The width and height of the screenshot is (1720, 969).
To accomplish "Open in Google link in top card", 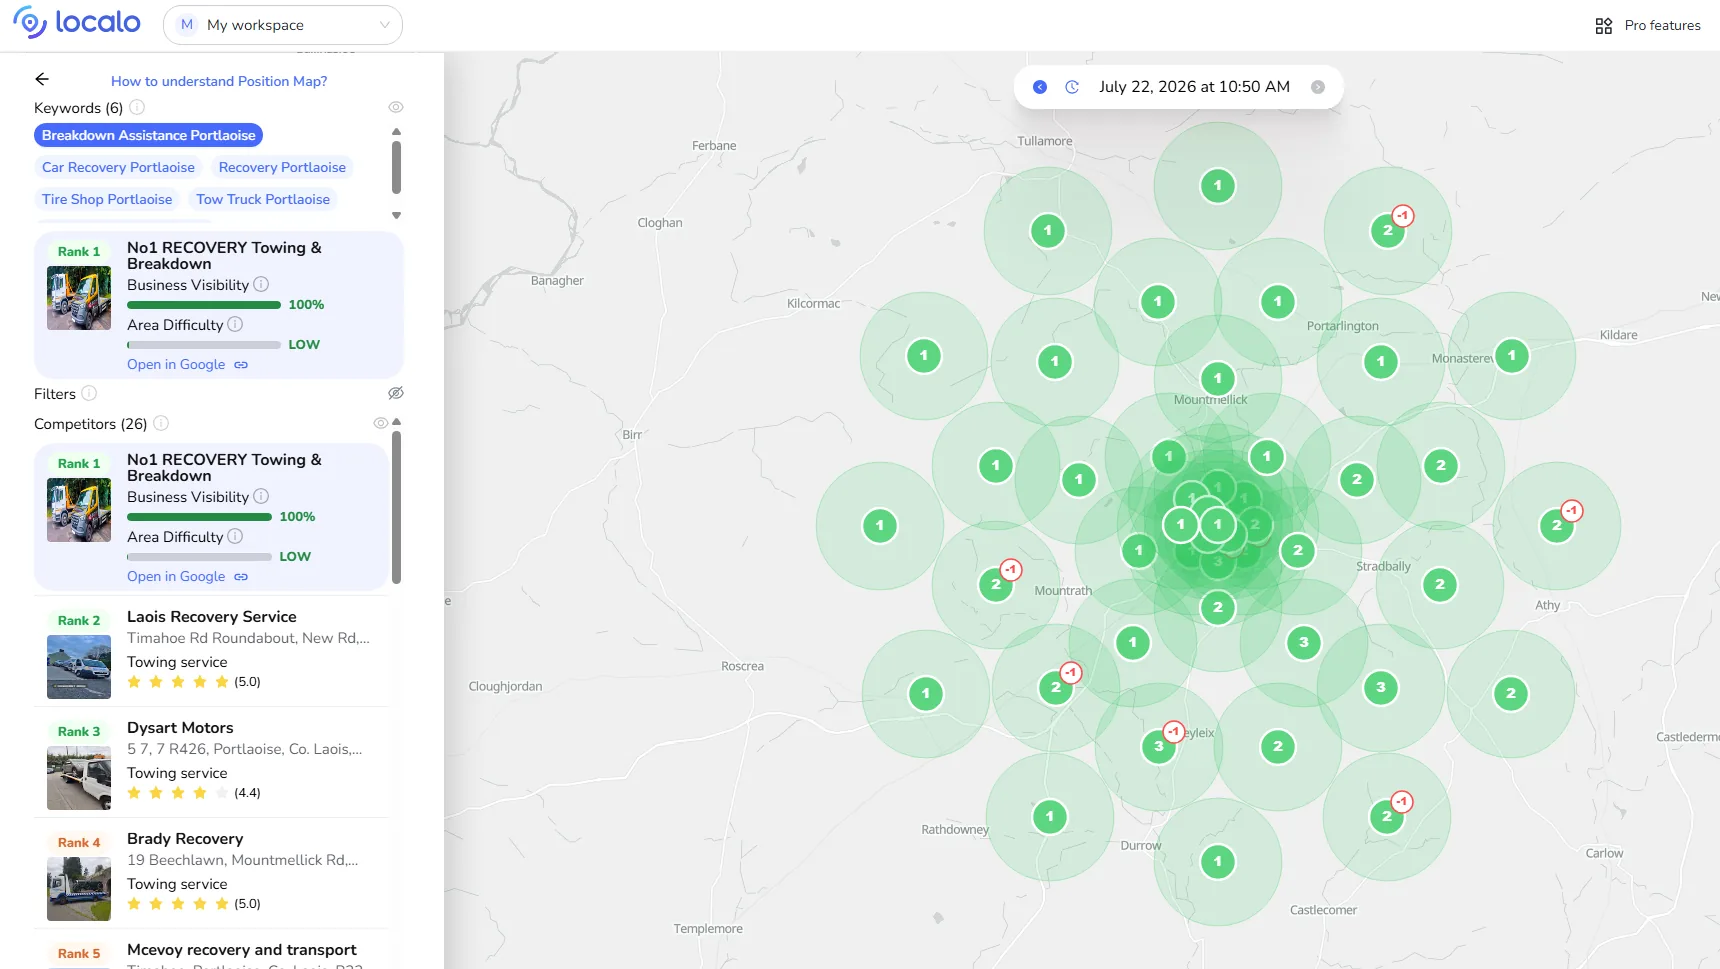I will (x=187, y=365).
